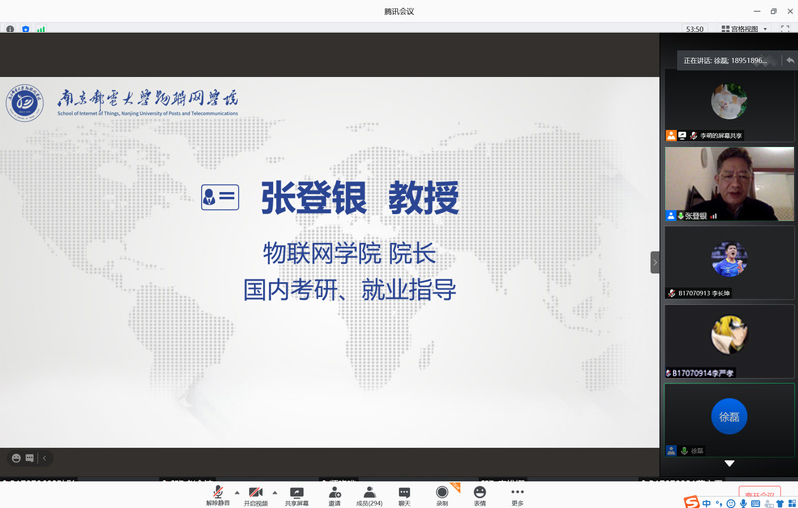Open video options arrow beside 开启视频
The height and width of the screenshot is (508, 798).
[x=275, y=492]
